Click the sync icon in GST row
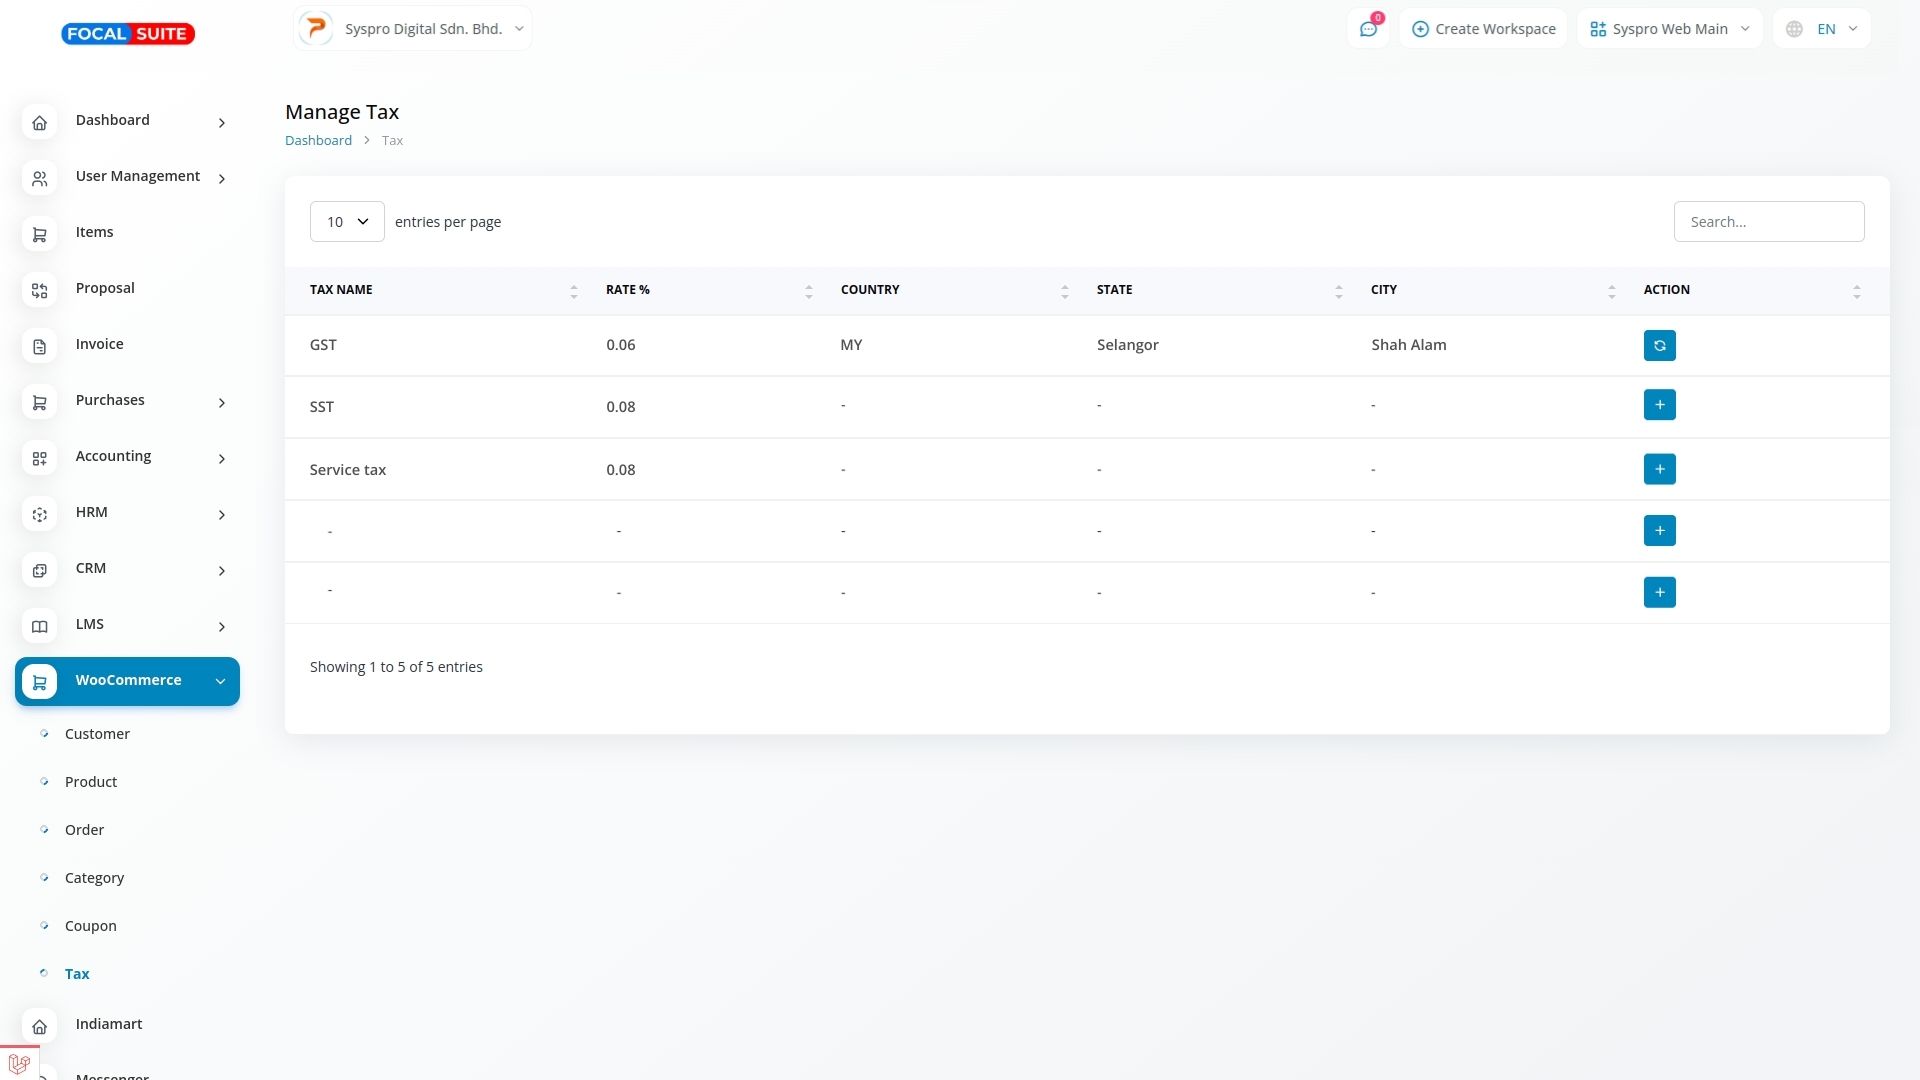Screen dimensions: 1920x1080 coord(1659,345)
